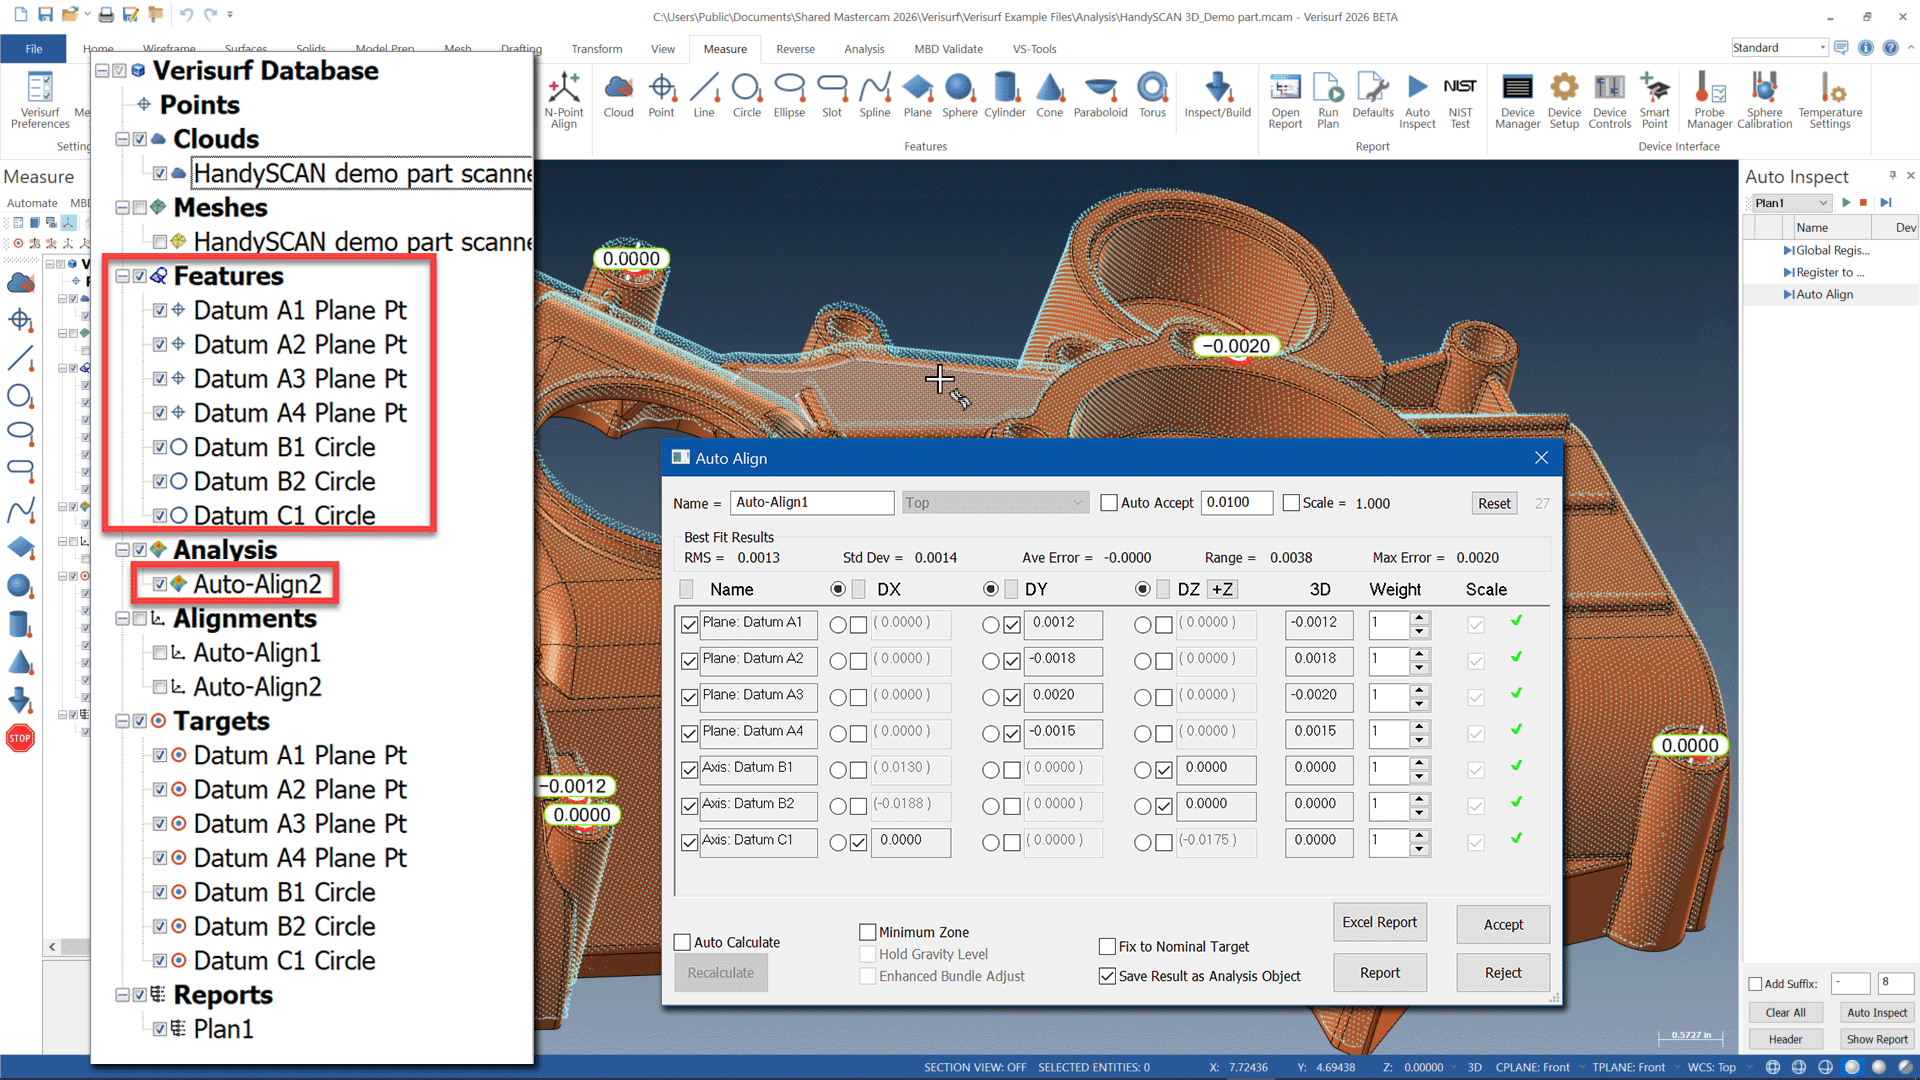Select the DX column radio button

coord(838,589)
